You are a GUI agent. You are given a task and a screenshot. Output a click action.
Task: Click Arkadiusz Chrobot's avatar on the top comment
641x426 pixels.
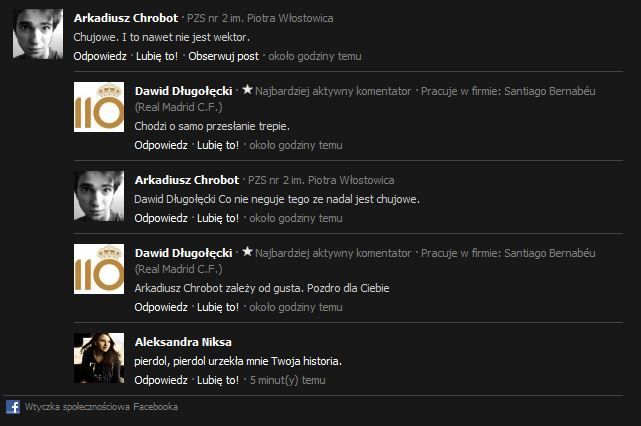click(38, 34)
